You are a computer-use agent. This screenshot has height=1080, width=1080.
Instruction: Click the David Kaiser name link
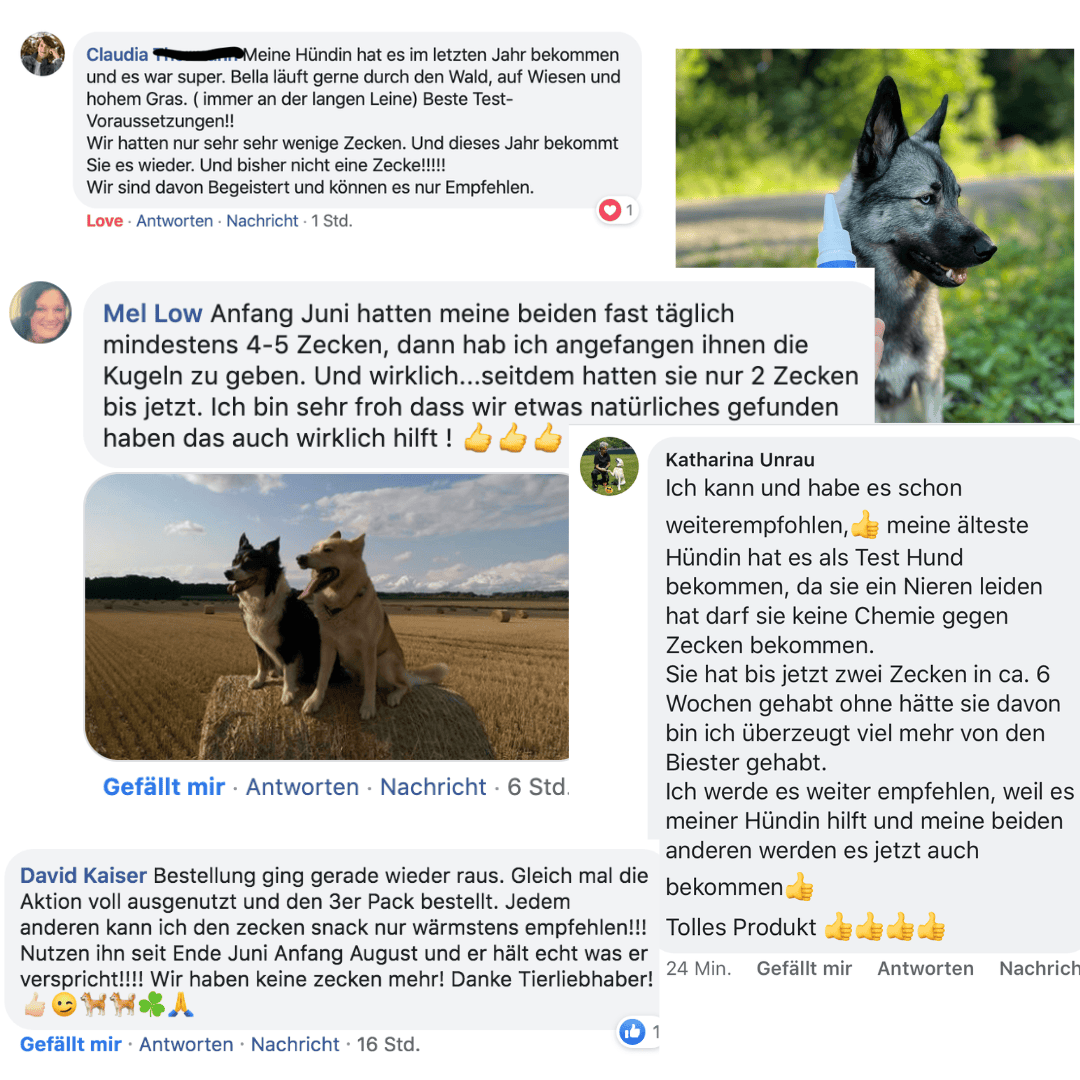pos(83,875)
